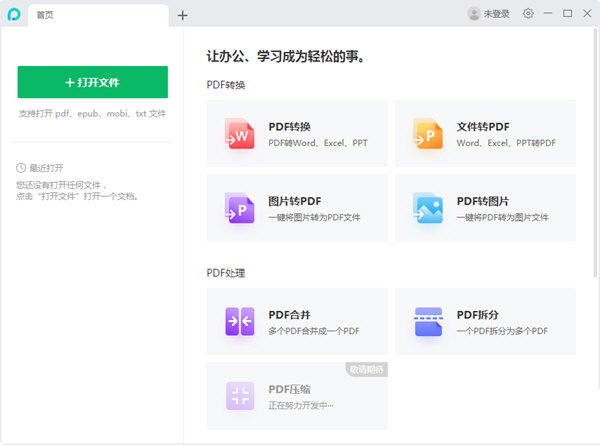Click the 敬请期待 badge

coord(367,369)
